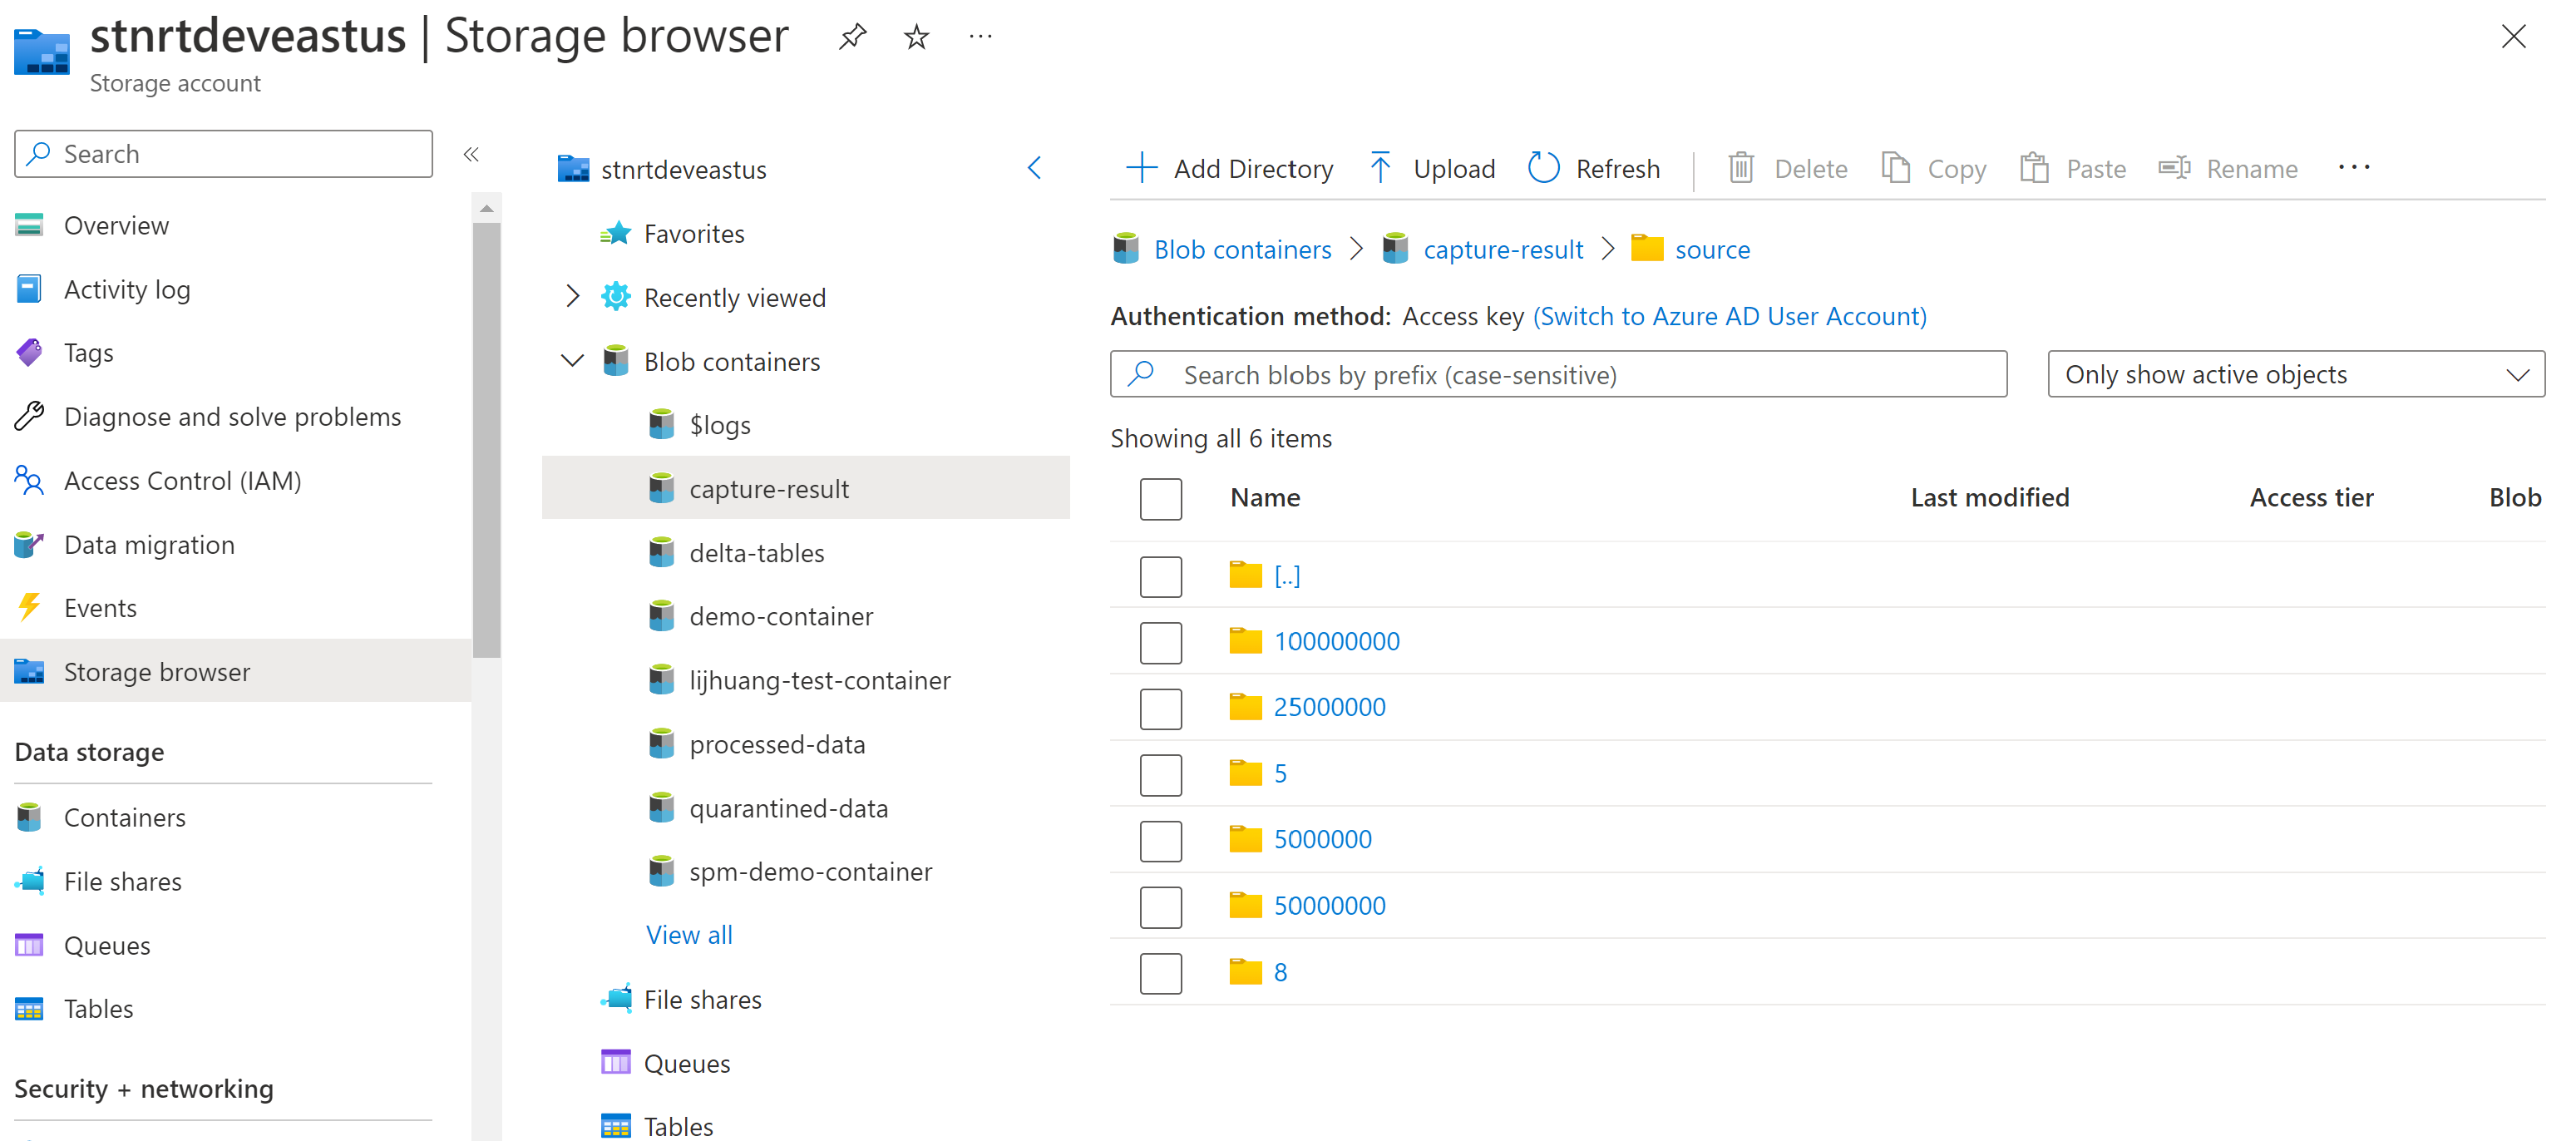The width and height of the screenshot is (2576, 1141).
Task: Check the box for [..] row
Action: point(1160,576)
